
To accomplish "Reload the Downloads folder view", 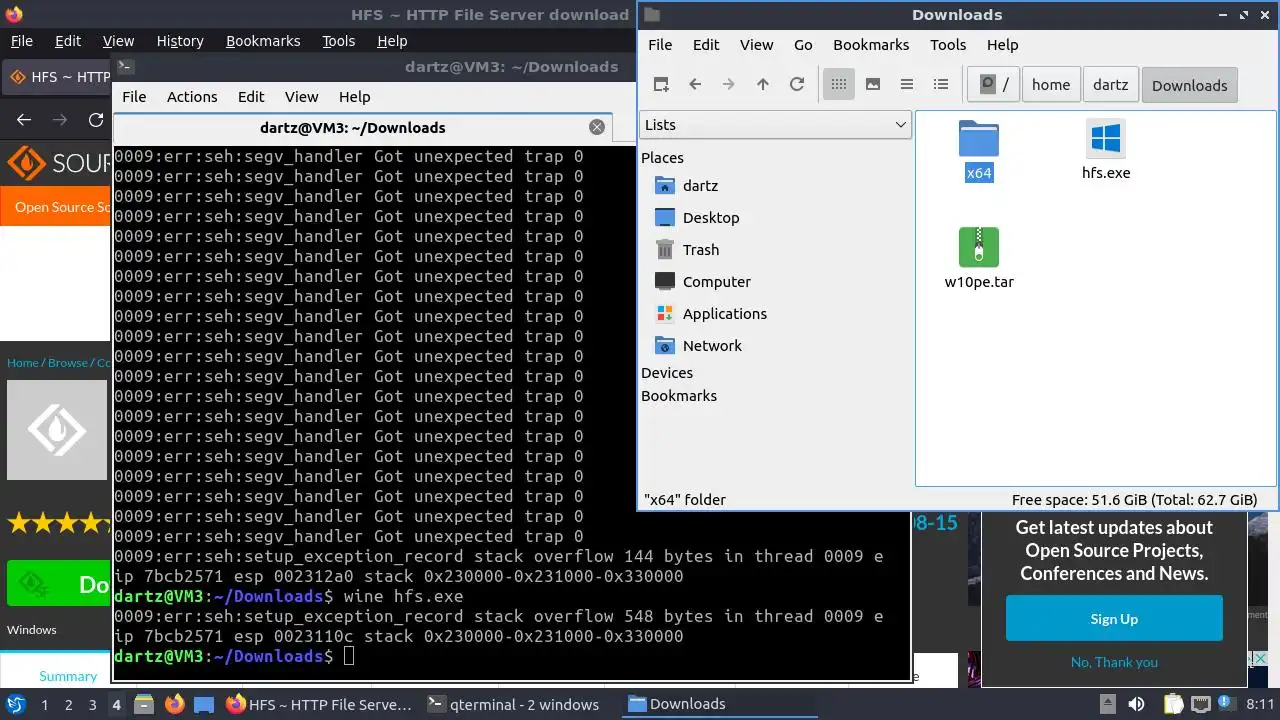I will click(797, 85).
